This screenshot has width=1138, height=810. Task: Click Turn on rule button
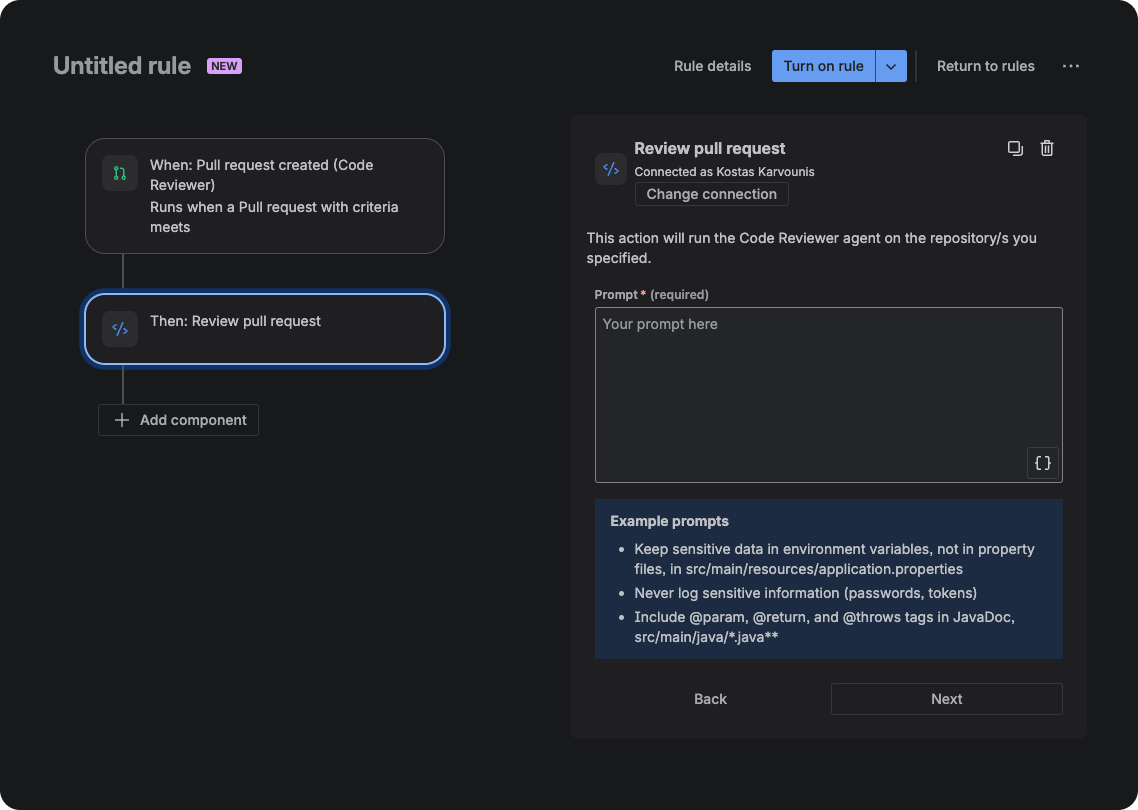(x=824, y=66)
